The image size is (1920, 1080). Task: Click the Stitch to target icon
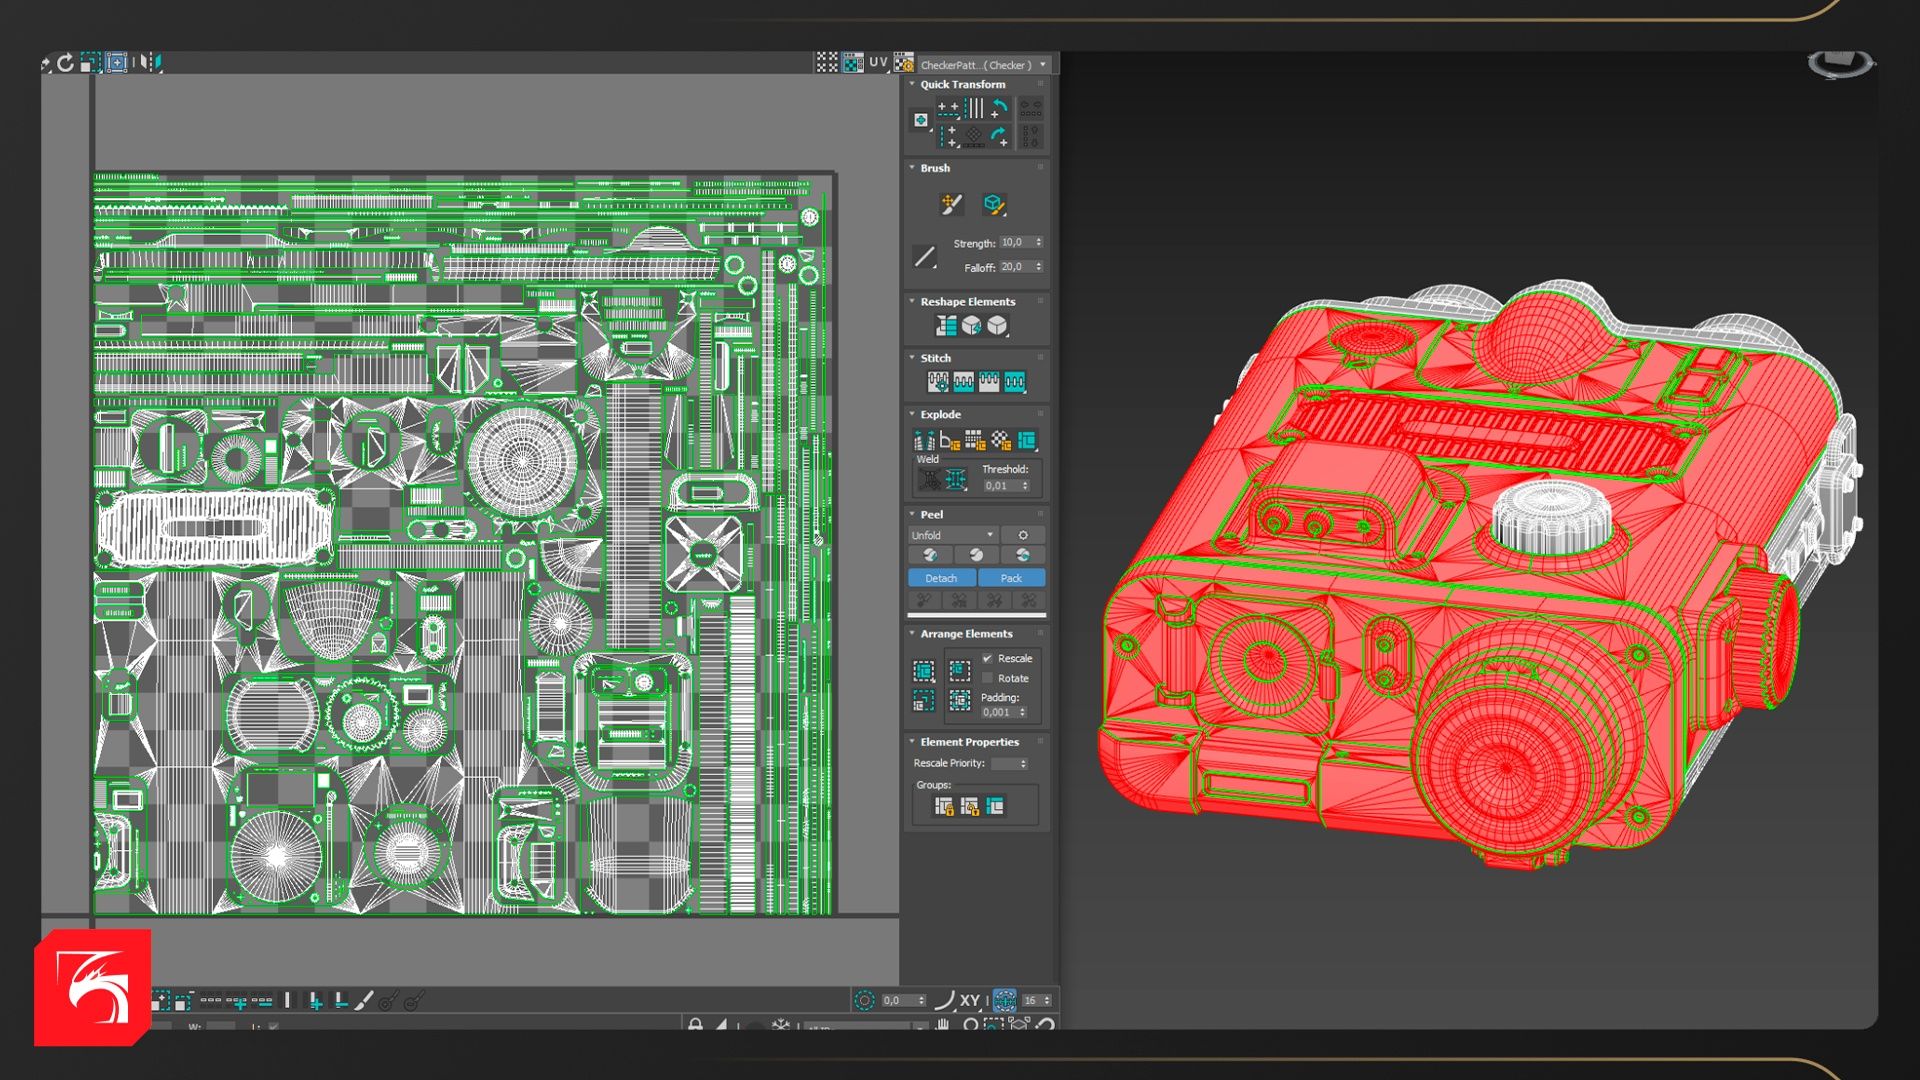pos(938,382)
